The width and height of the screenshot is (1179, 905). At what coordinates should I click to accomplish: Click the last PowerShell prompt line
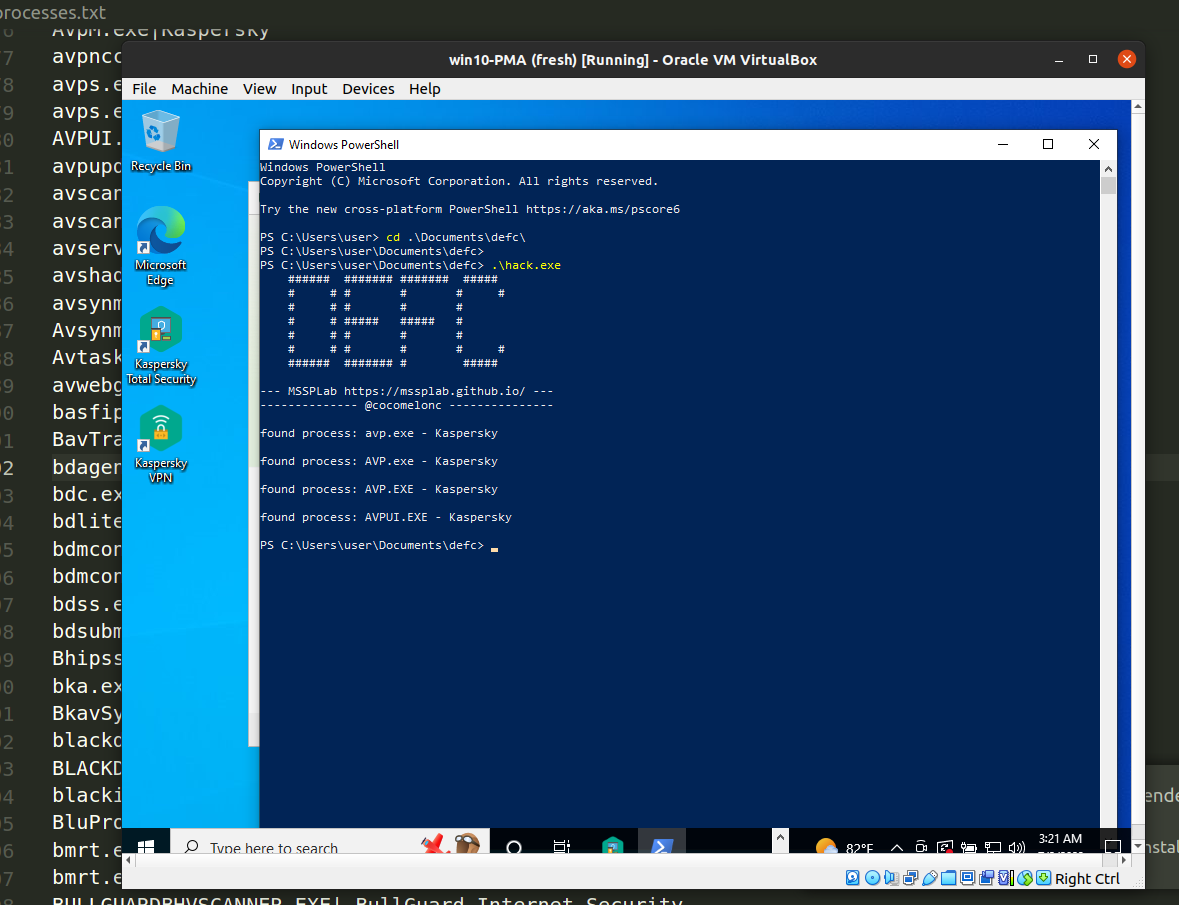coord(379,545)
